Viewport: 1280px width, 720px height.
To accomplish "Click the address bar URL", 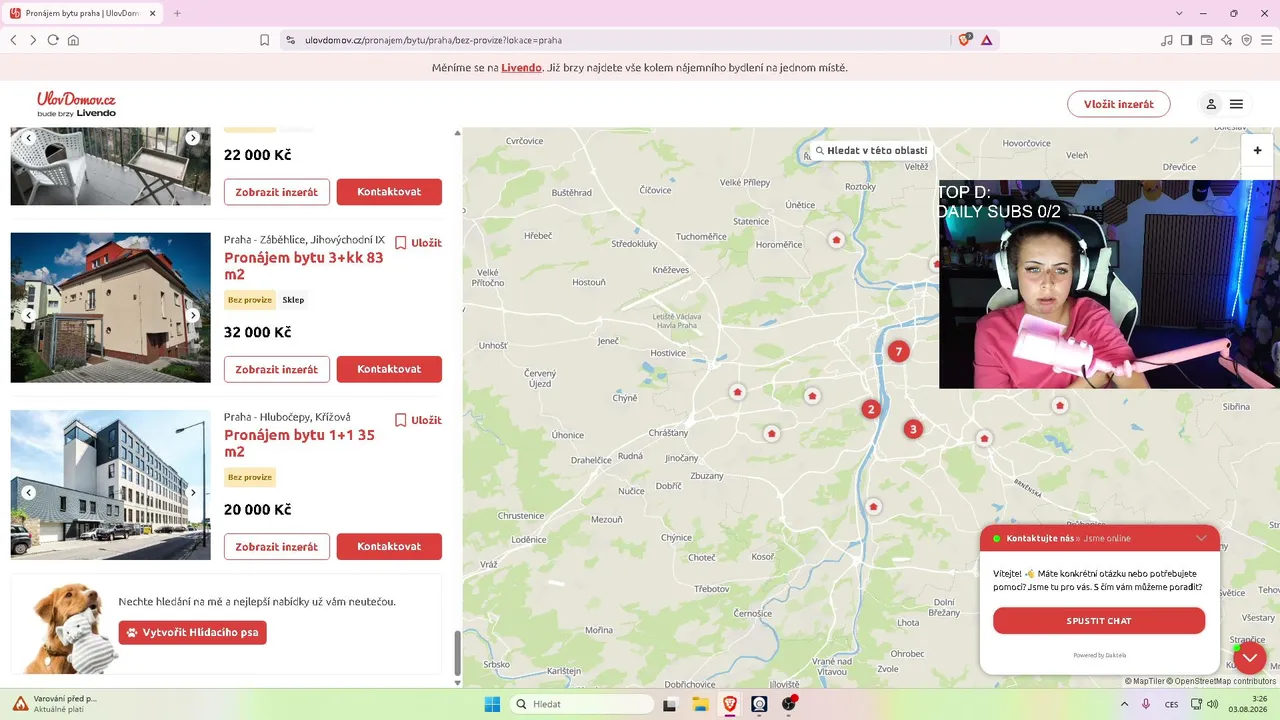I will [433, 40].
